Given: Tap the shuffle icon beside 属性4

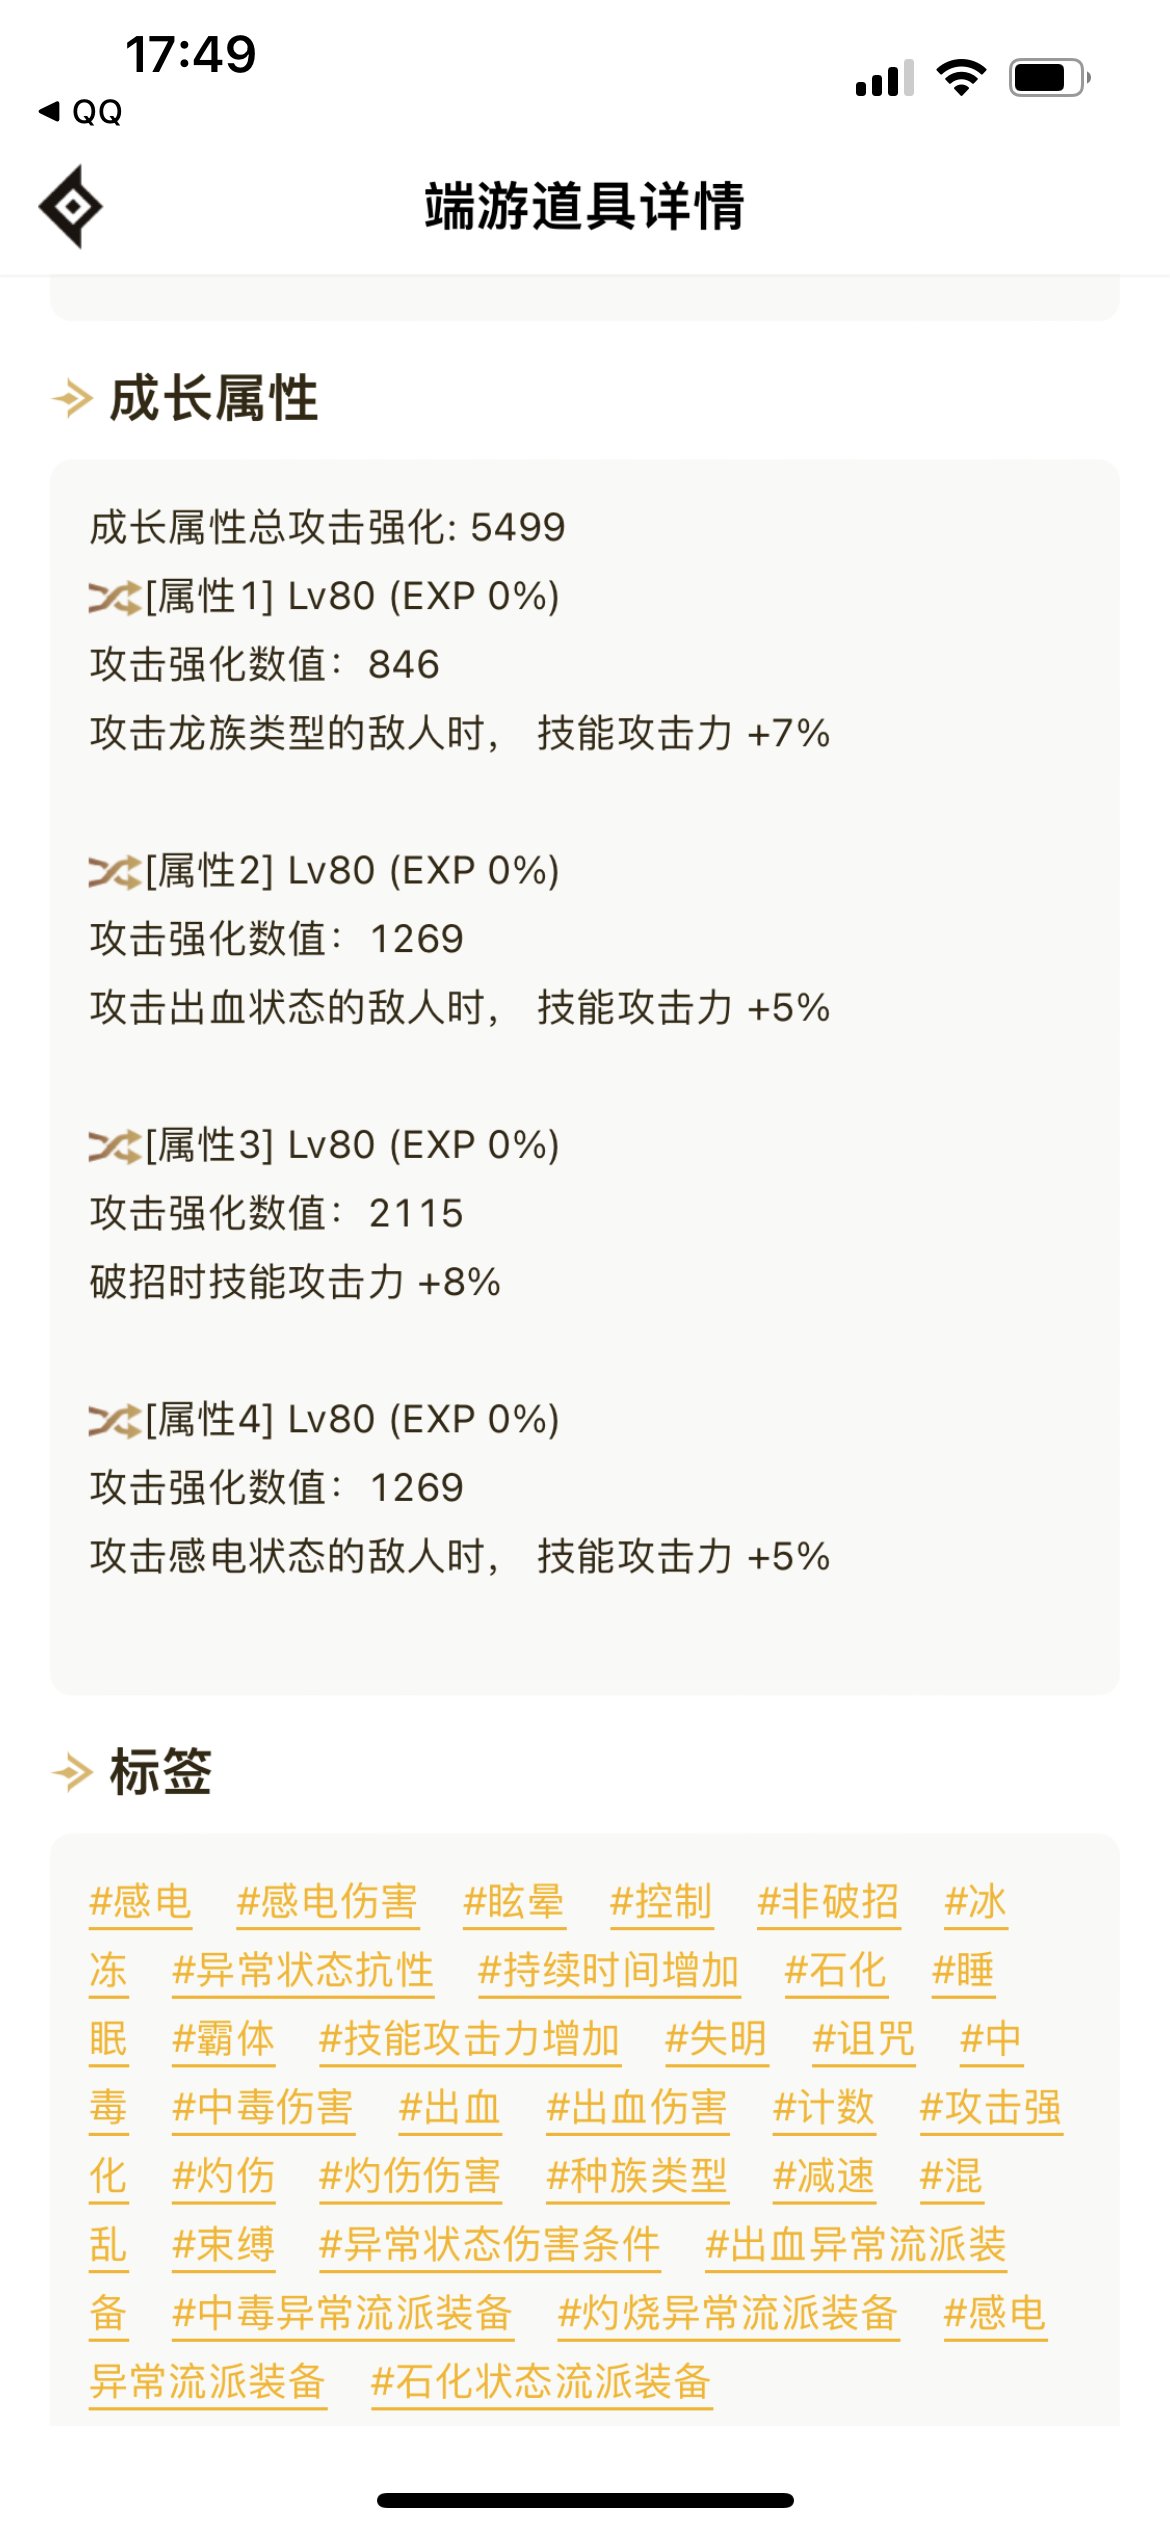Looking at the screenshot, I should pyautogui.click(x=114, y=1421).
